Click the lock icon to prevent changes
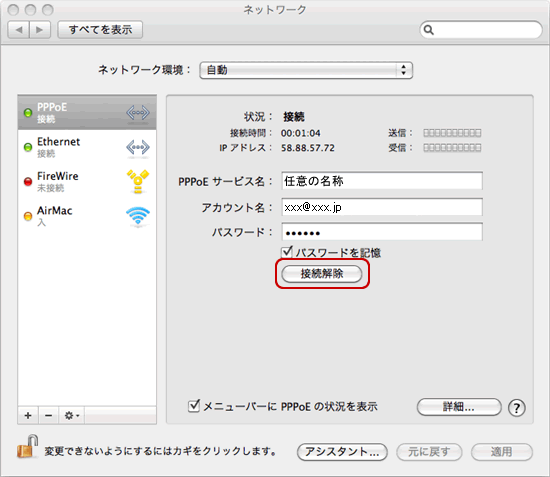This screenshot has height=477, width=550. coord(27,447)
